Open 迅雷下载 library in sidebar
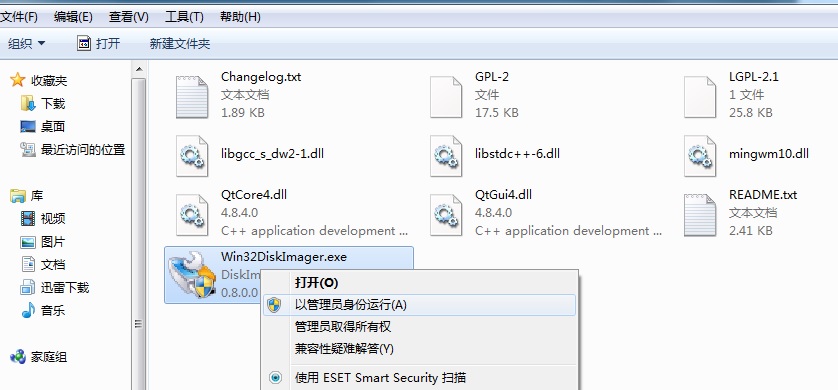838x390 pixels. [65, 287]
